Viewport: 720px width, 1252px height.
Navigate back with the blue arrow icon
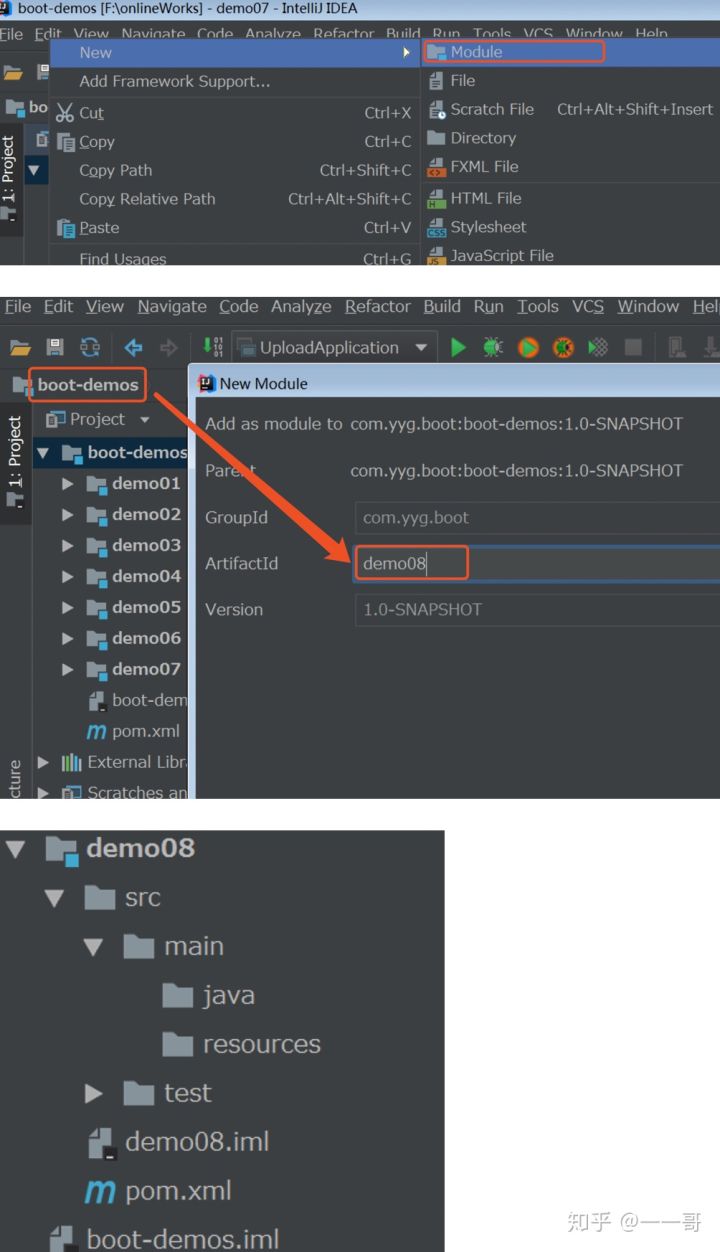click(x=133, y=347)
